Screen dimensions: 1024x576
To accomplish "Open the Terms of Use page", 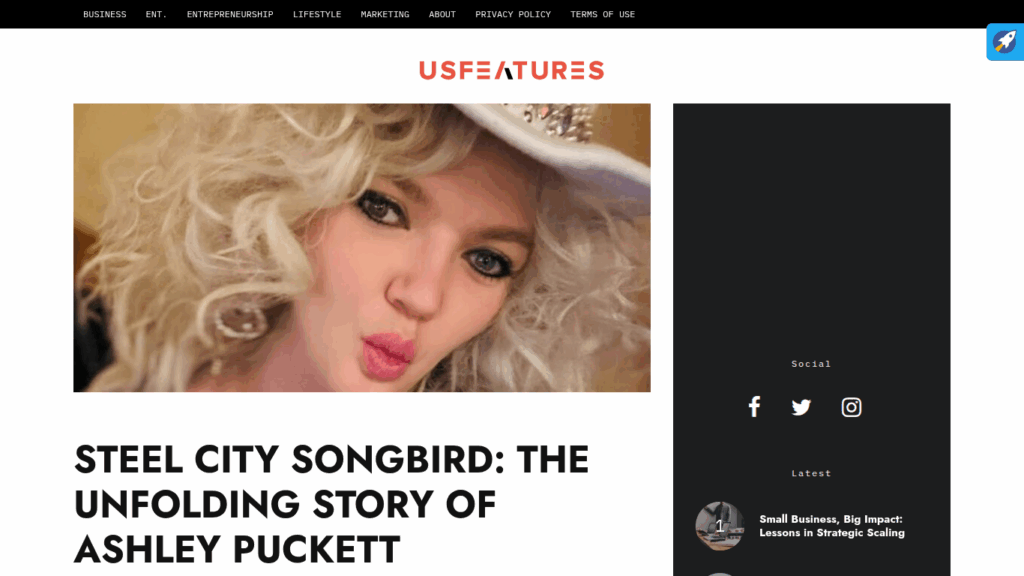I will point(602,14).
